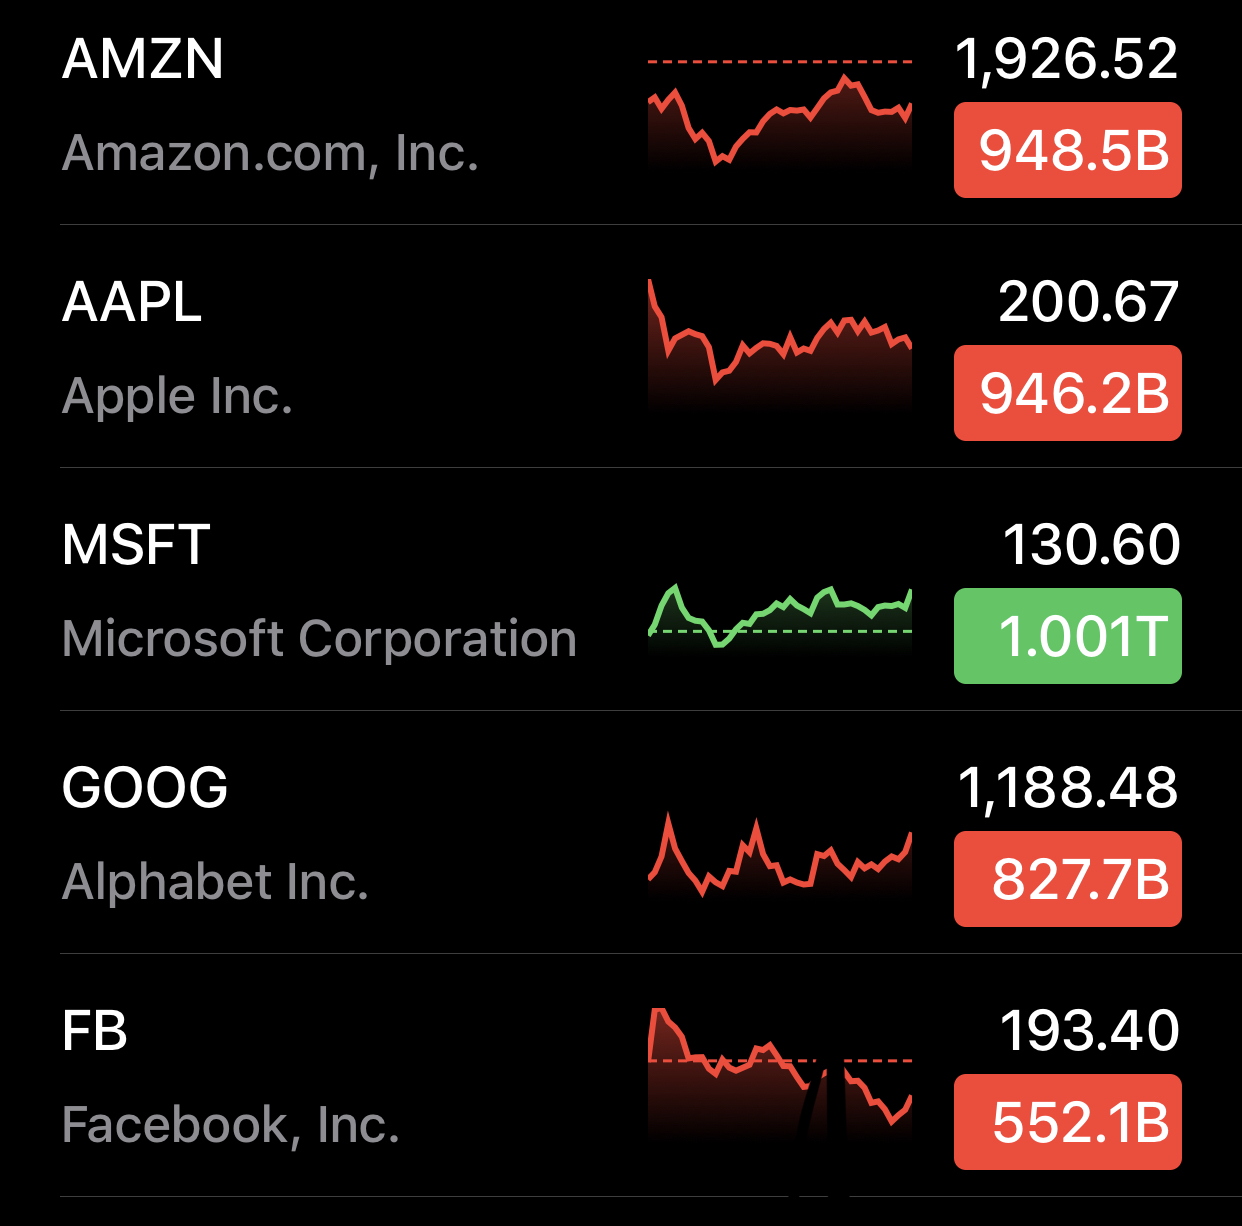Image resolution: width=1242 pixels, height=1226 pixels.
Task: Select the green MSFT sparkline chart
Action: tap(780, 615)
